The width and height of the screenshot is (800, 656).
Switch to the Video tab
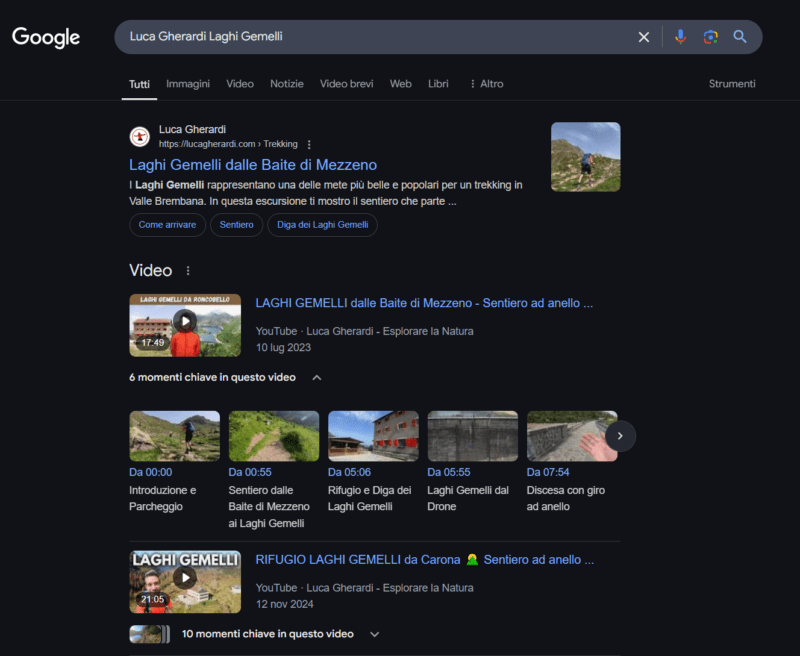[x=240, y=84]
